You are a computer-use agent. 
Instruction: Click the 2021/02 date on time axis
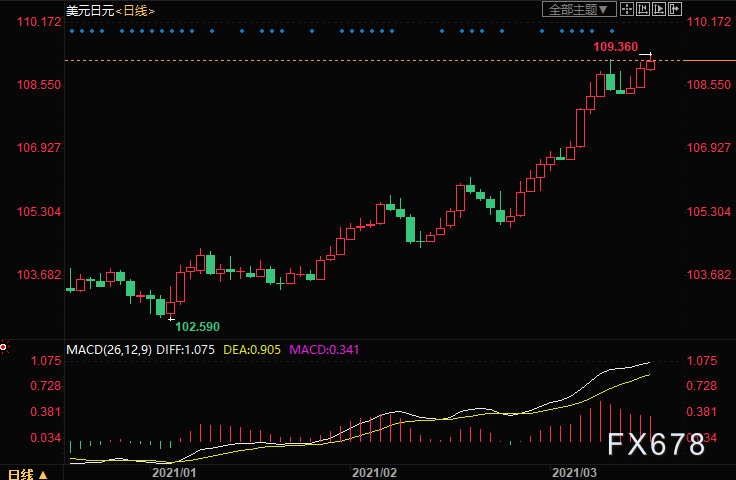[x=374, y=472]
